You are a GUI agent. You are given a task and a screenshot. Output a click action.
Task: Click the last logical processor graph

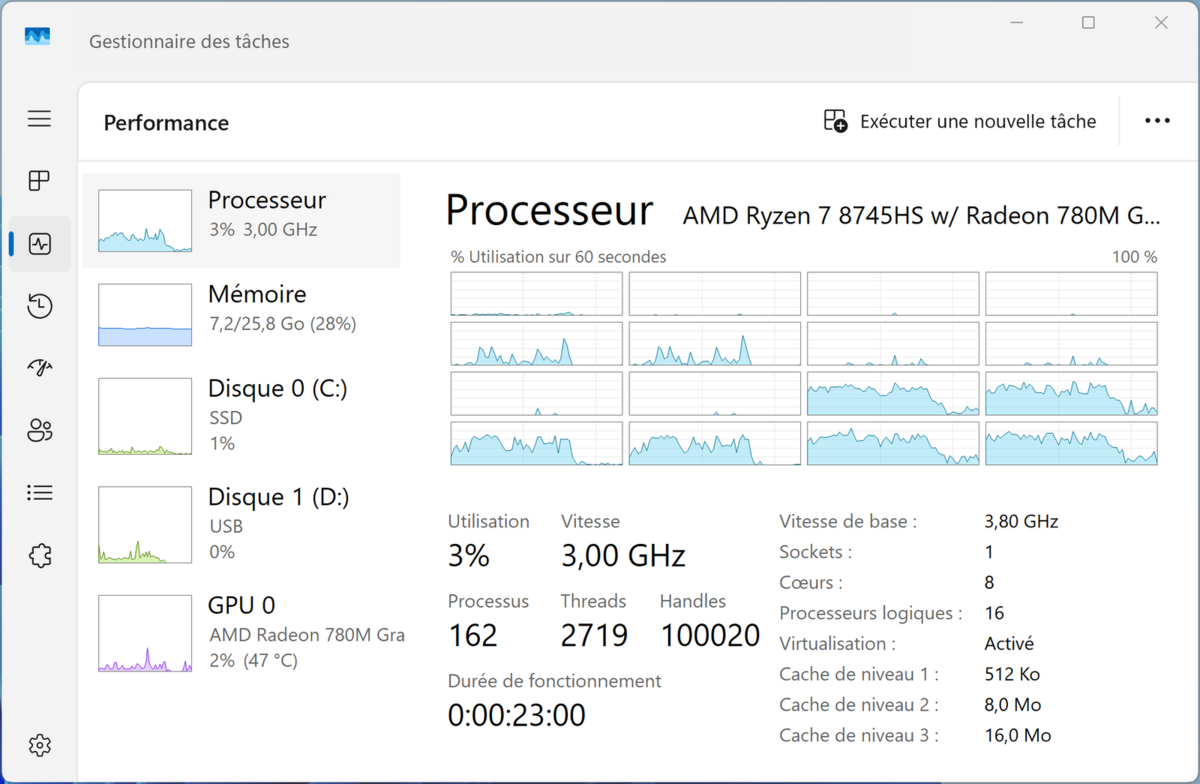coord(1071,444)
